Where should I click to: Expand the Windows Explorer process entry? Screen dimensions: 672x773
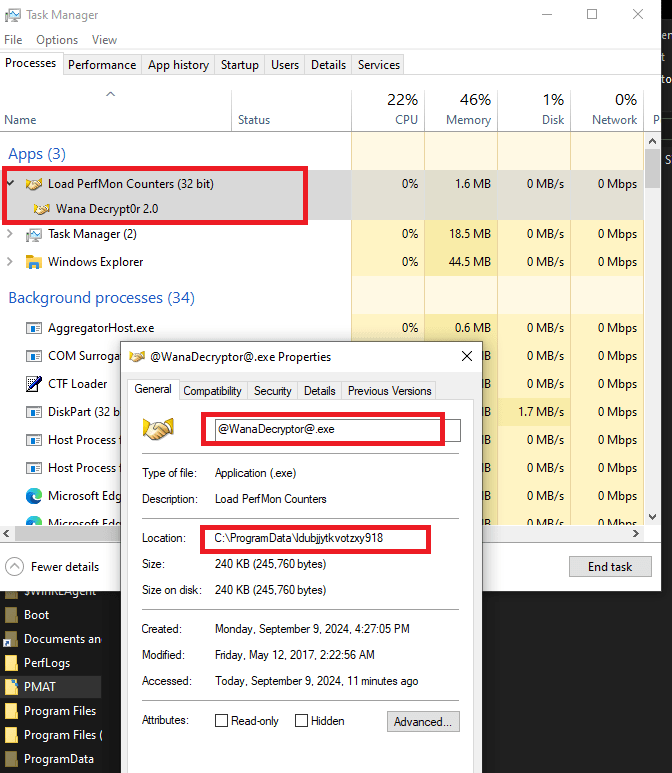tap(11, 262)
